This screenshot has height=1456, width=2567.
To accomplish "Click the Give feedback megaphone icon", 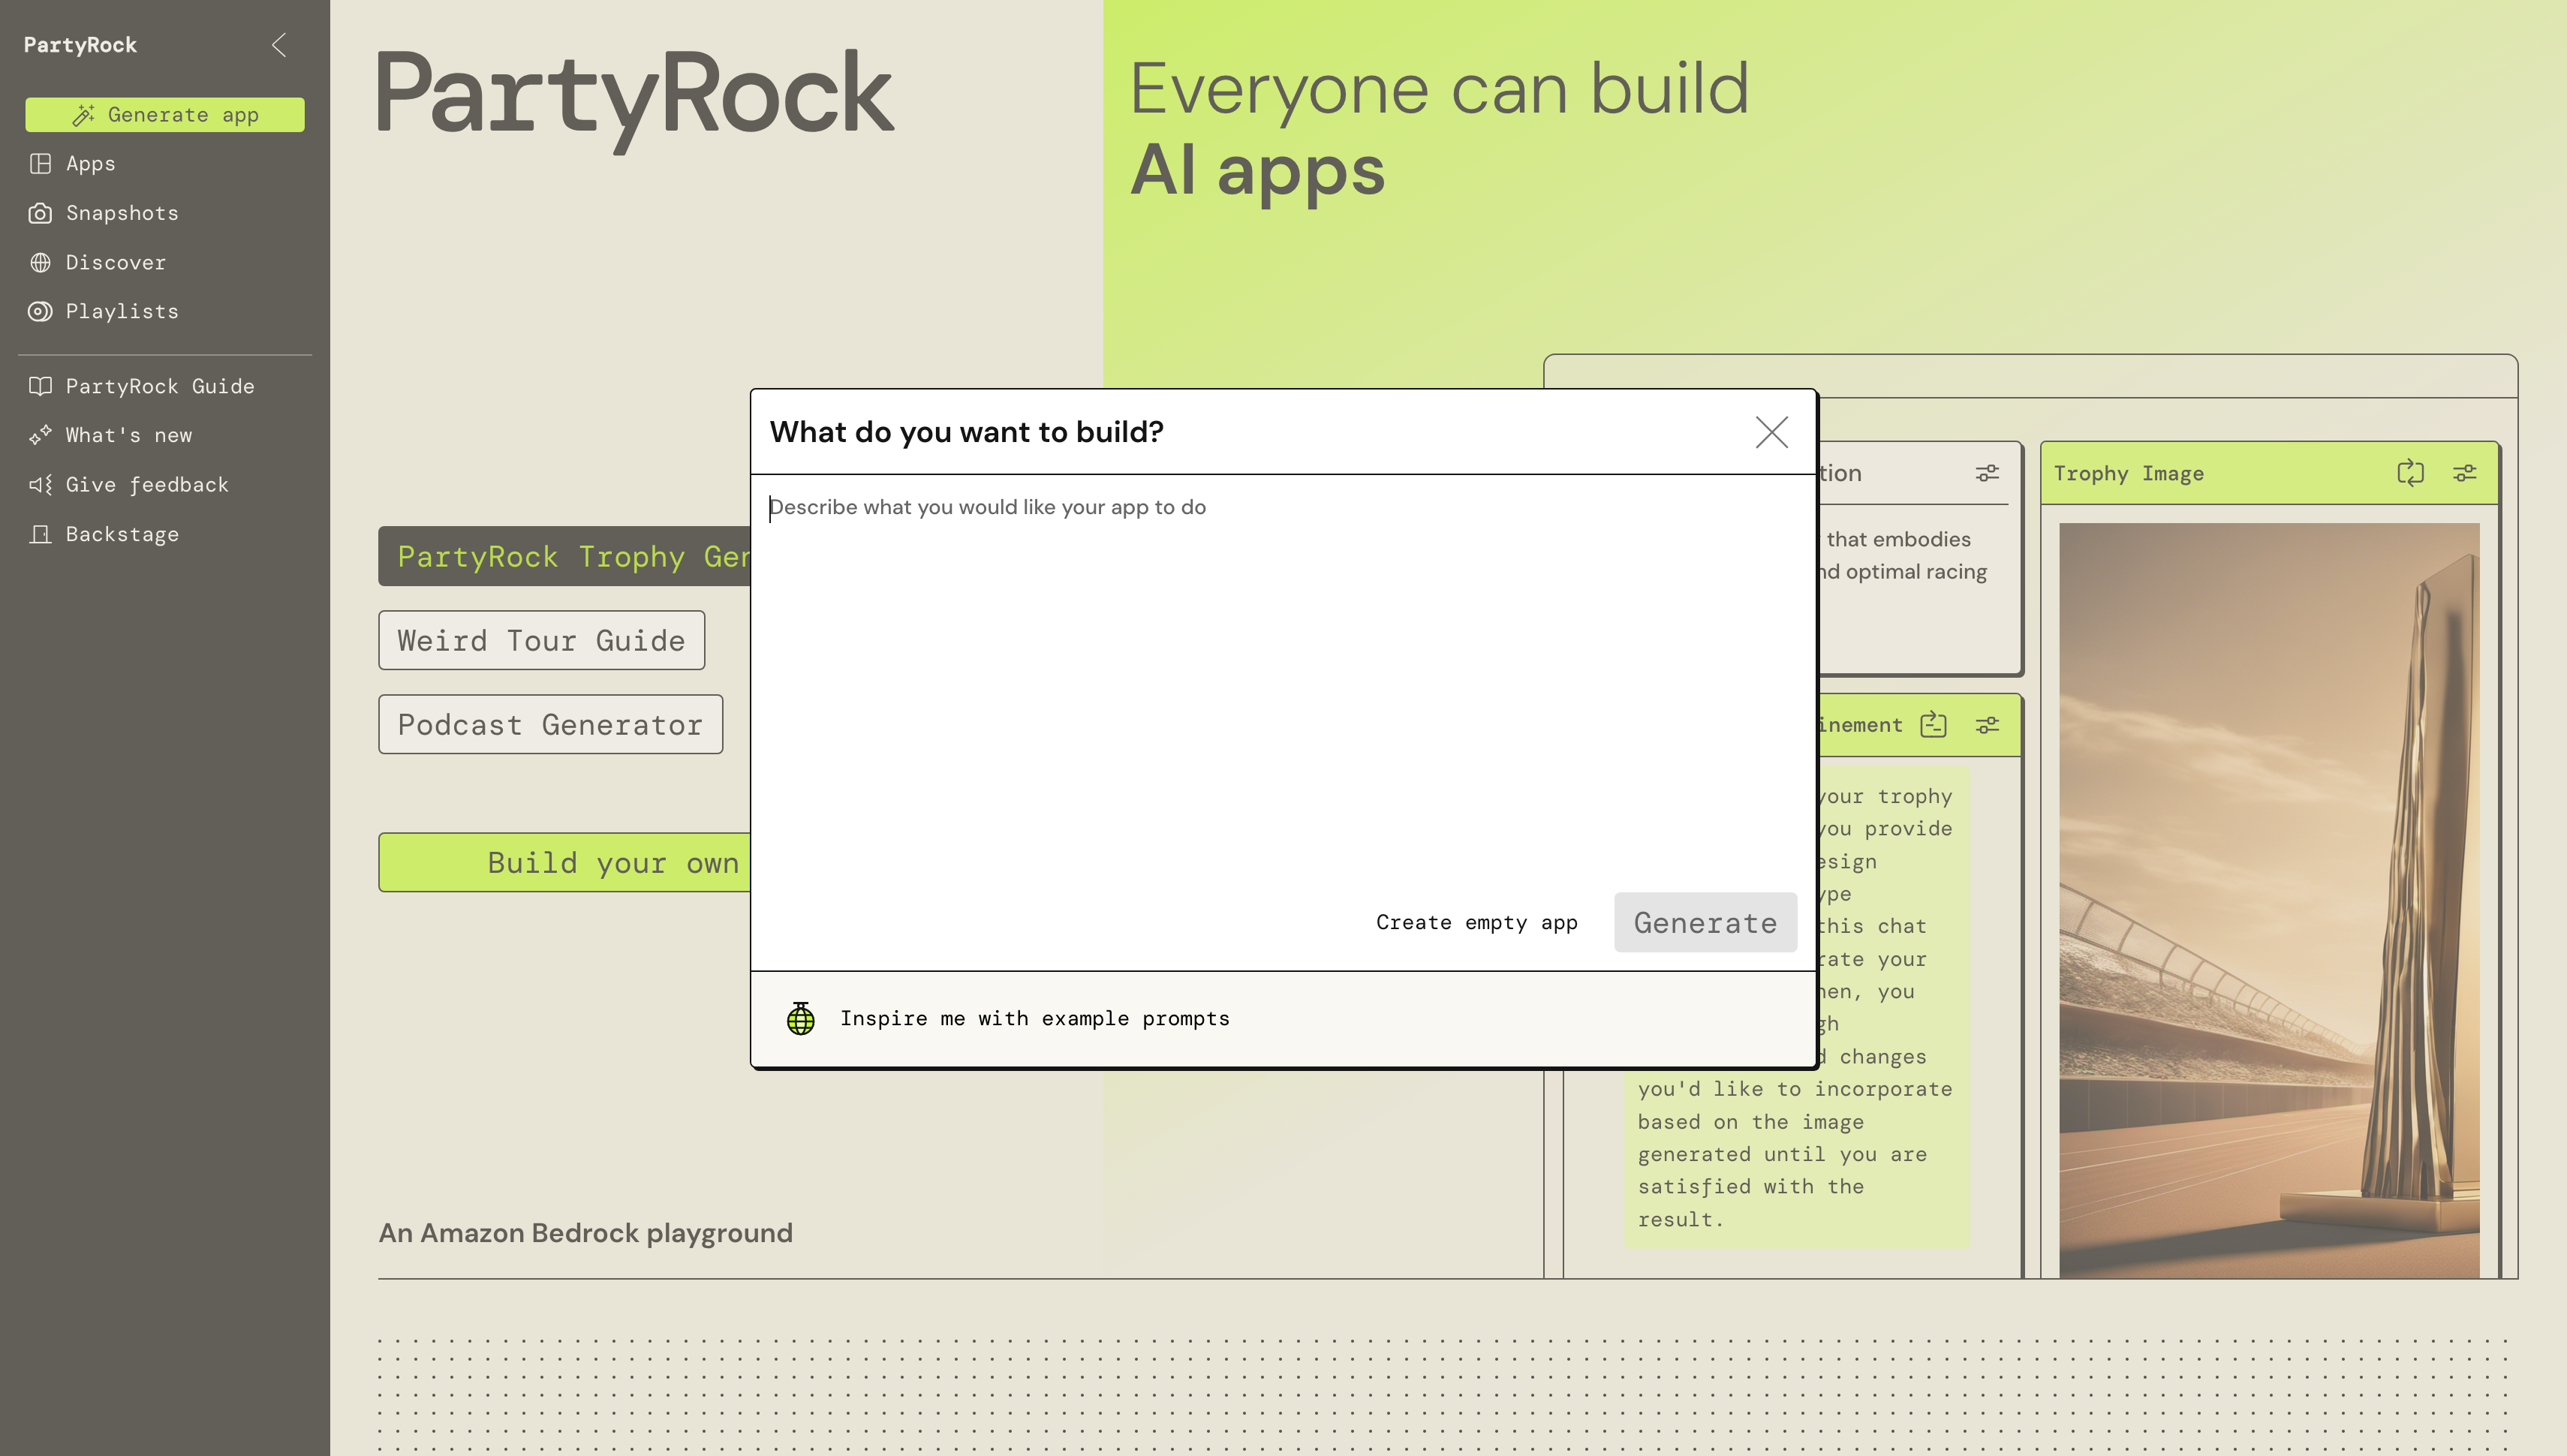I will 40,485.
